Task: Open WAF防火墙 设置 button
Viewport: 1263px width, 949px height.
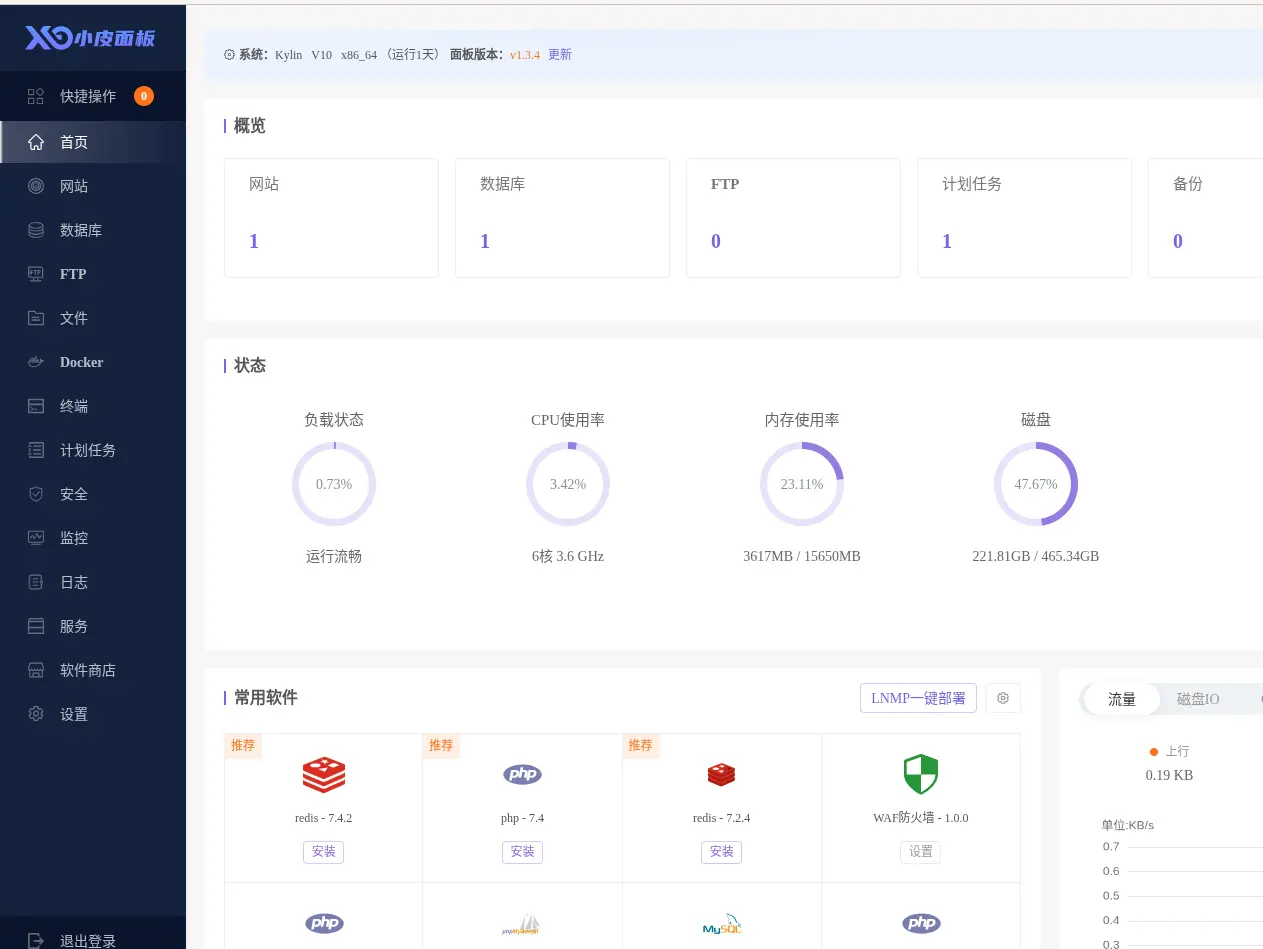Action: 920,852
